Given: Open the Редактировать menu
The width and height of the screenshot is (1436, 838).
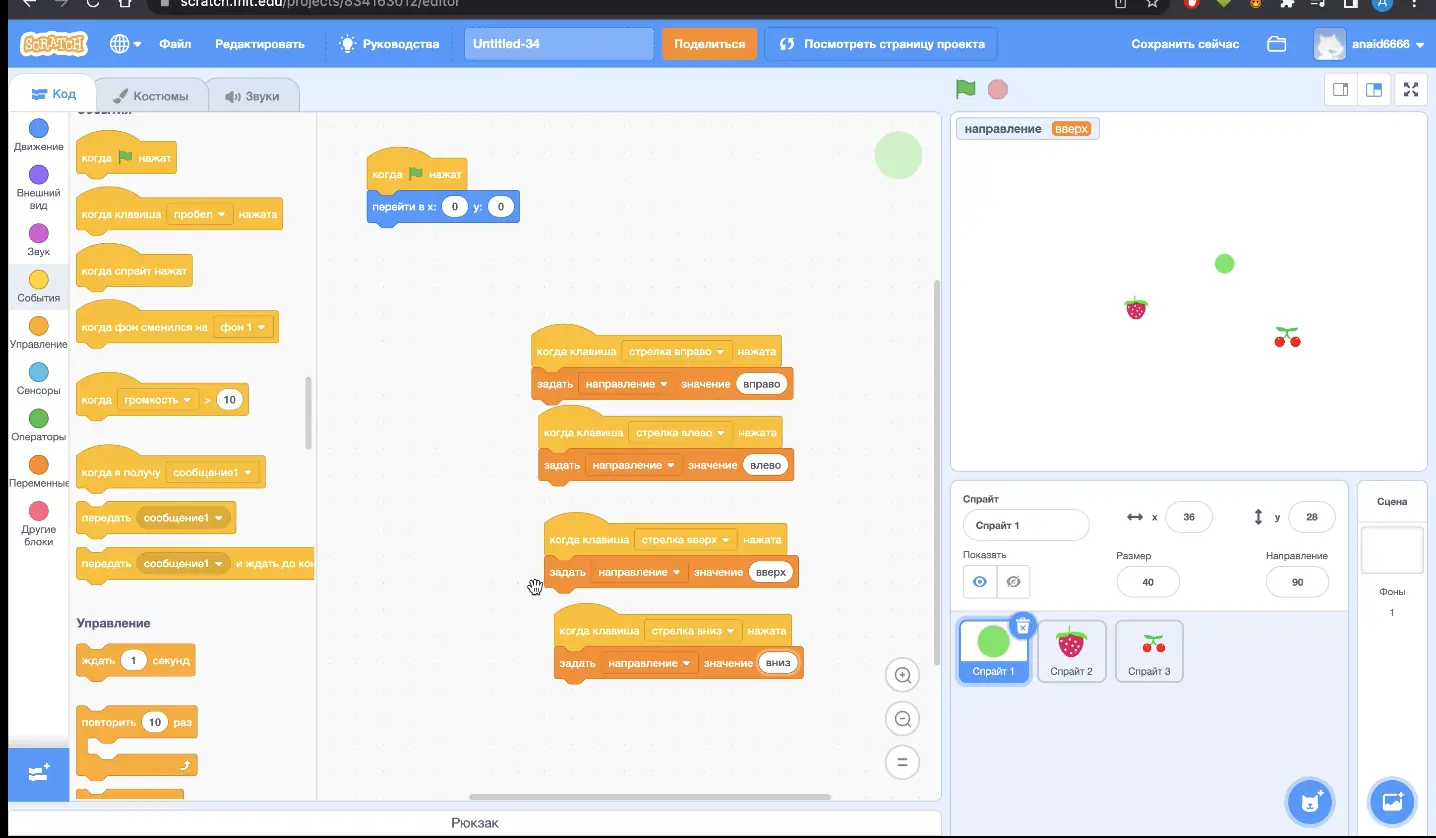Looking at the screenshot, I should click(260, 44).
